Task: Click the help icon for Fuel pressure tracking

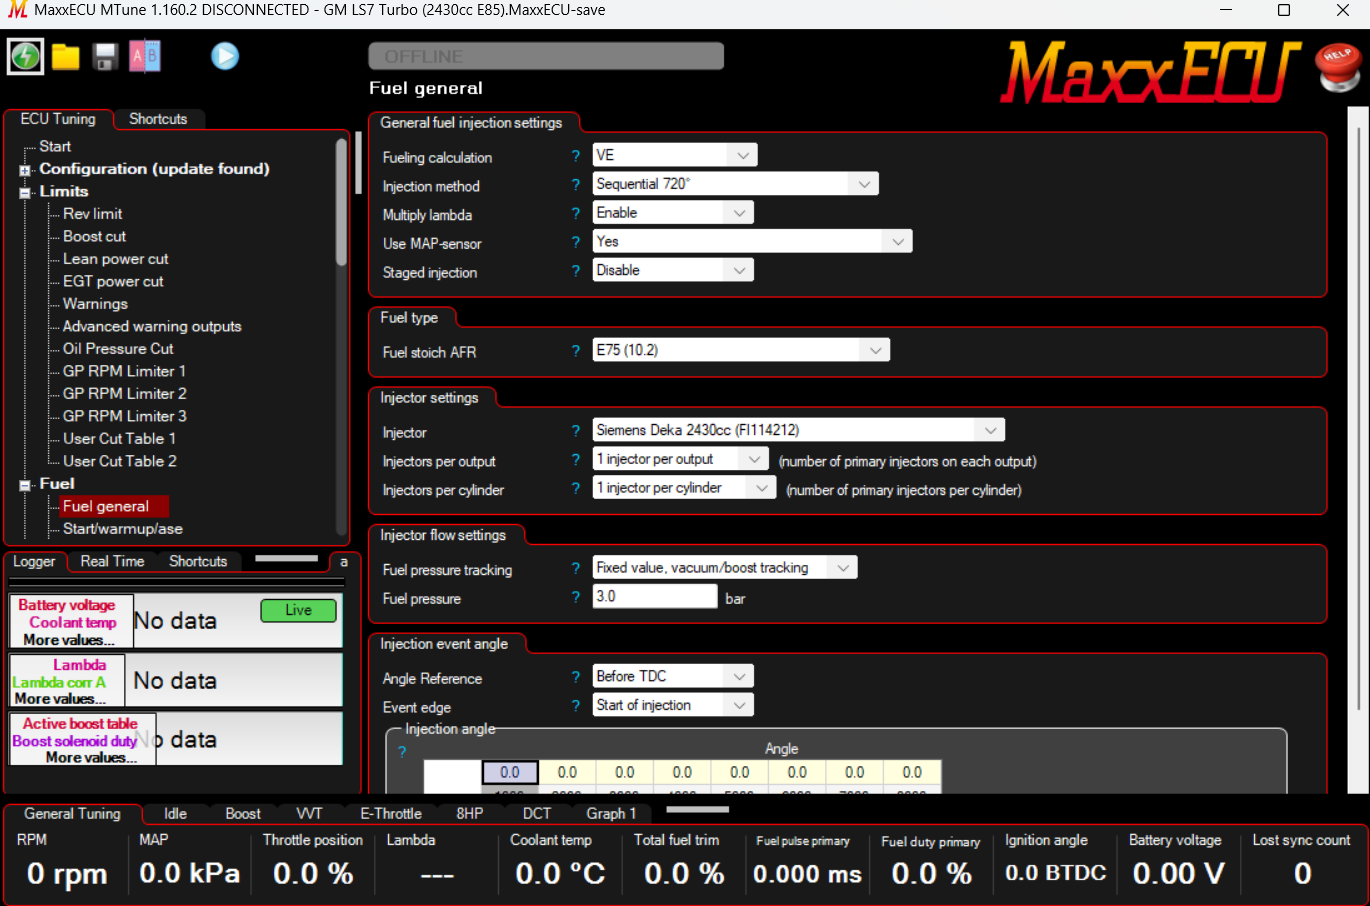Action: (576, 569)
